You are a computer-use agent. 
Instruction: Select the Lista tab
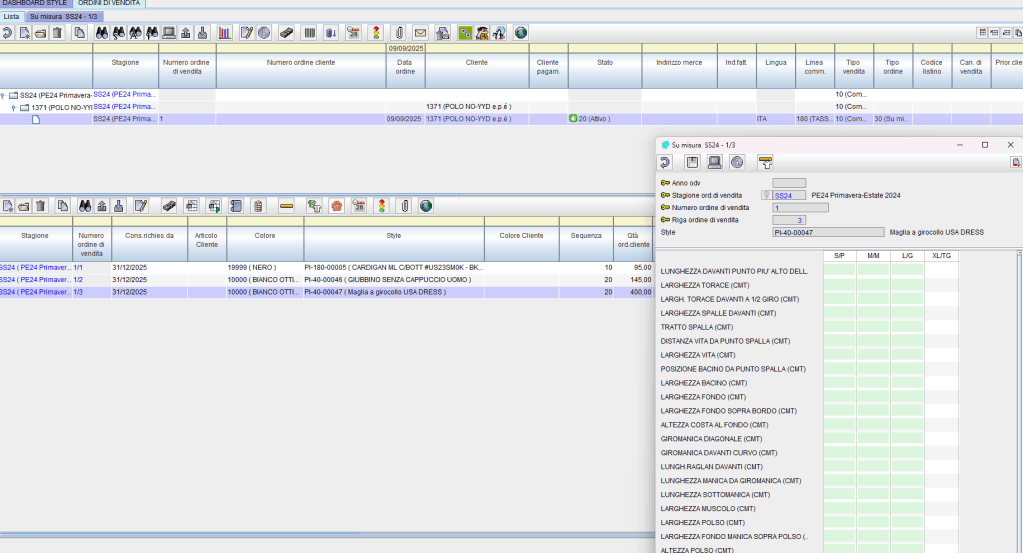point(11,17)
